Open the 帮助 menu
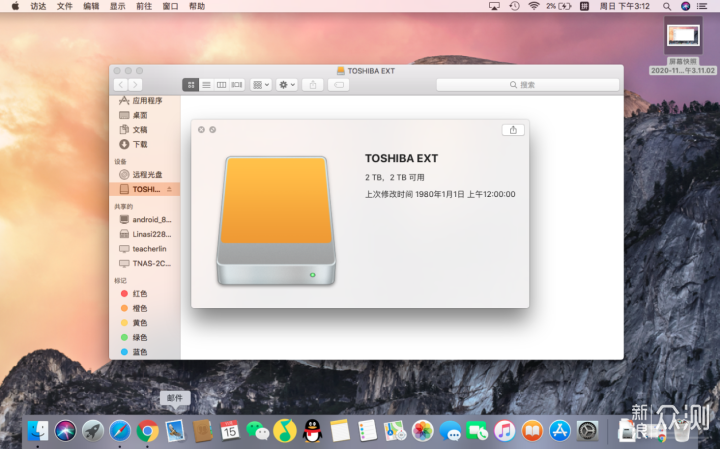The height and width of the screenshot is (449, 720). click(197, 6)
